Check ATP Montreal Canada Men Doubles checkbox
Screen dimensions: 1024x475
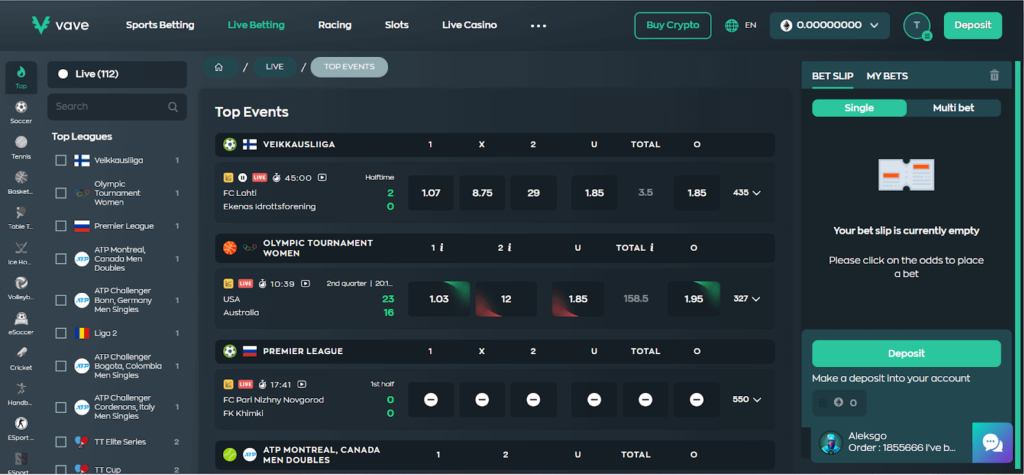coord(61,259)
